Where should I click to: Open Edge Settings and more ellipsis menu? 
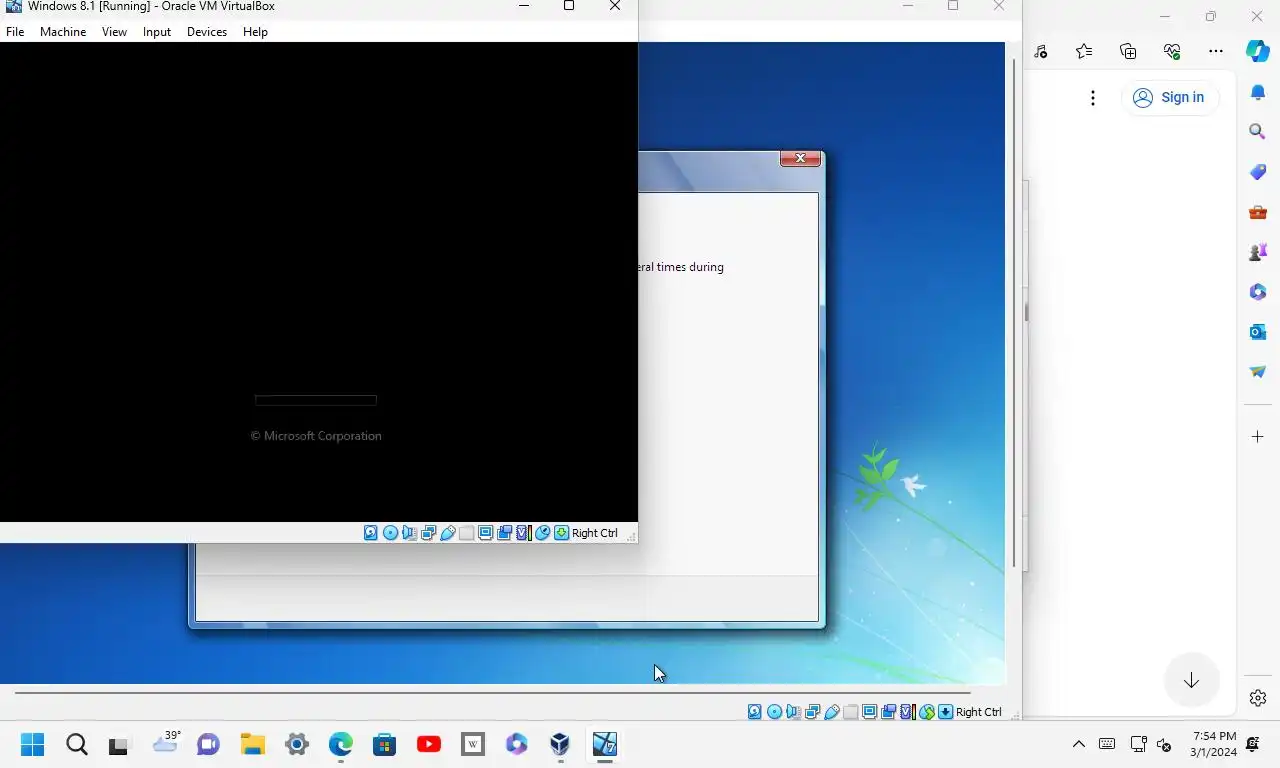click(1216, 52)
